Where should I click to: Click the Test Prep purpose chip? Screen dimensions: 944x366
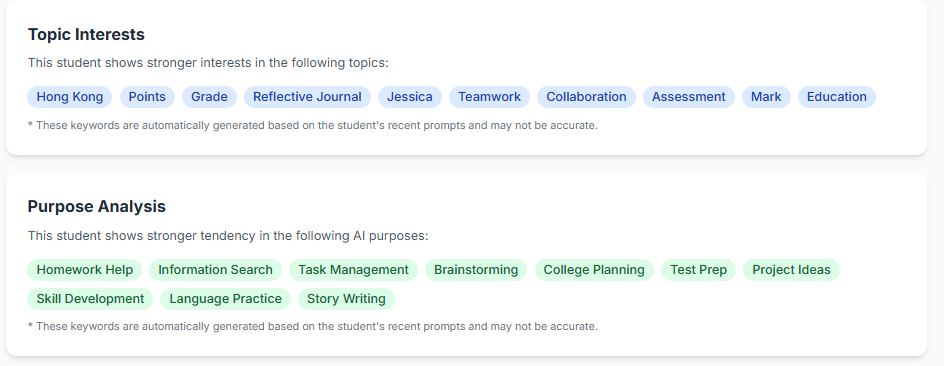tap(698, 270)
